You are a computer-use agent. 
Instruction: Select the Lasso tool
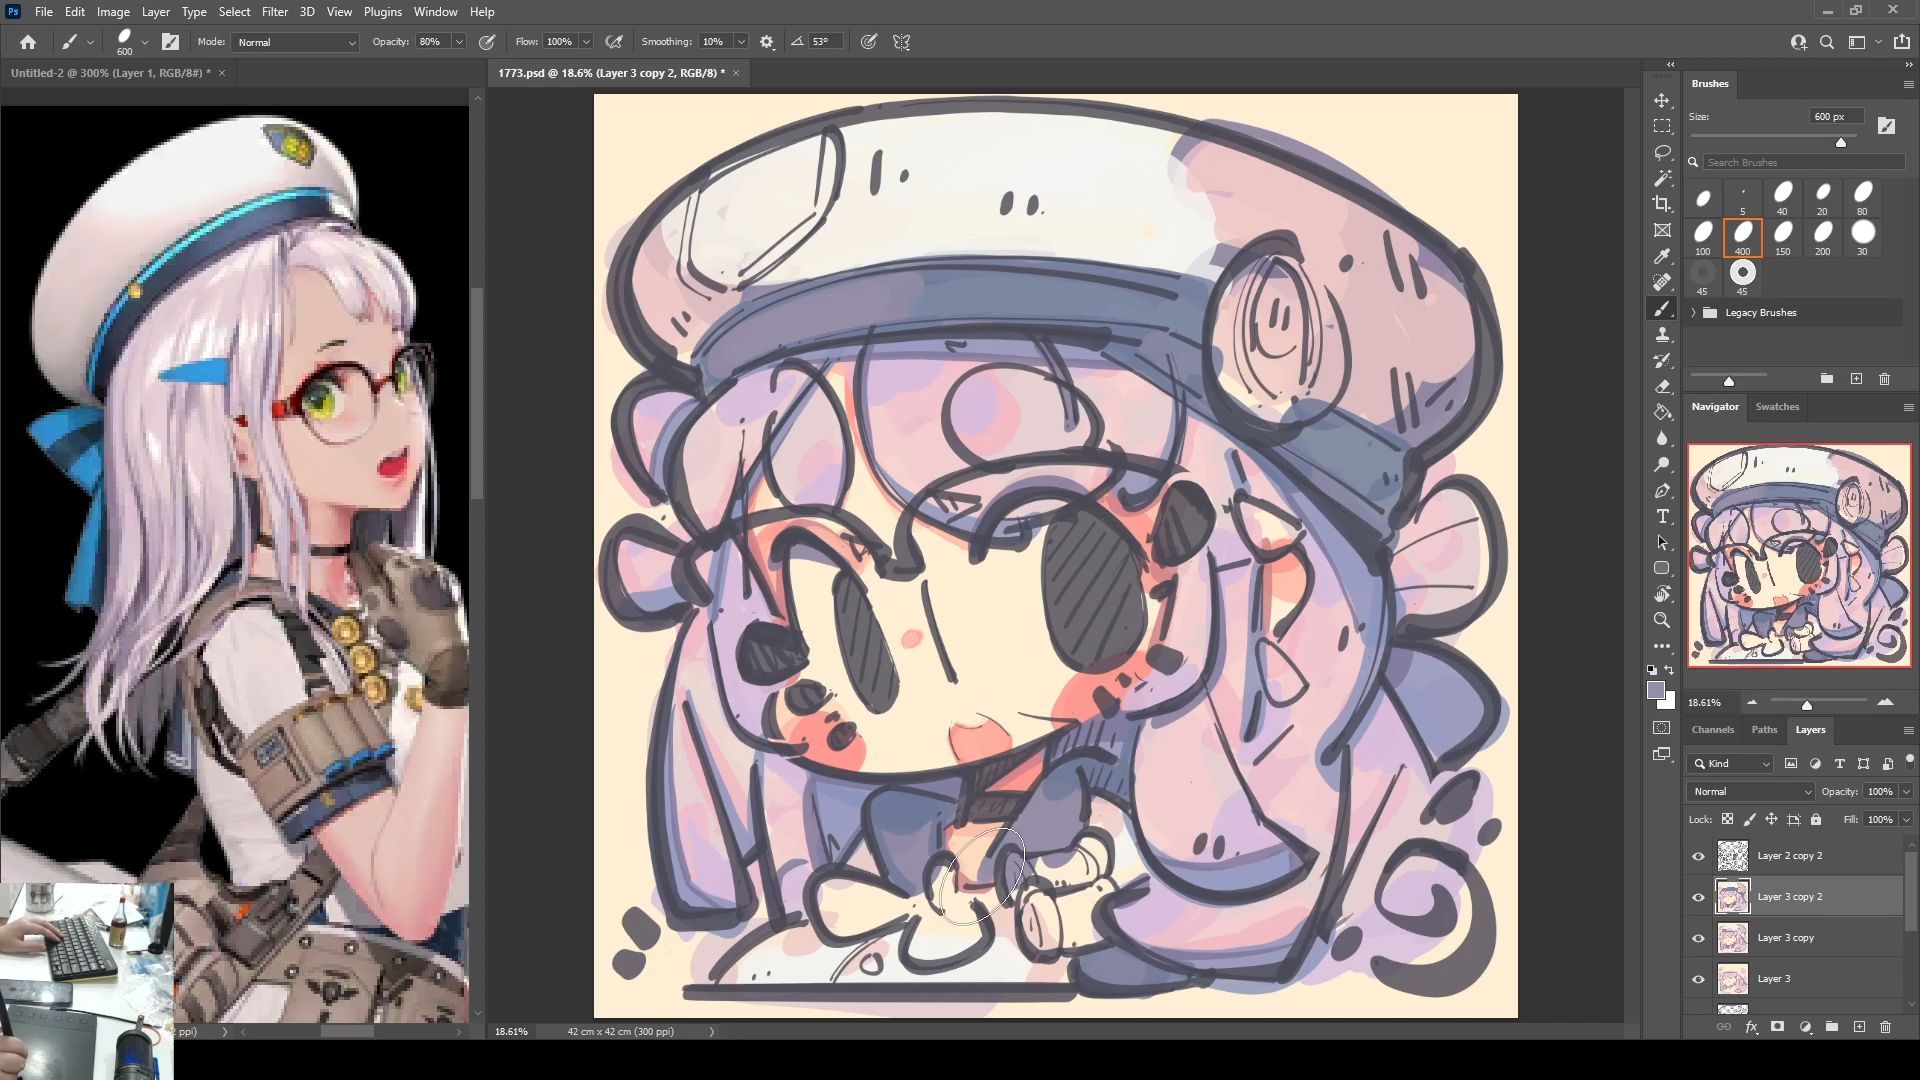[x=1662, y=153]
